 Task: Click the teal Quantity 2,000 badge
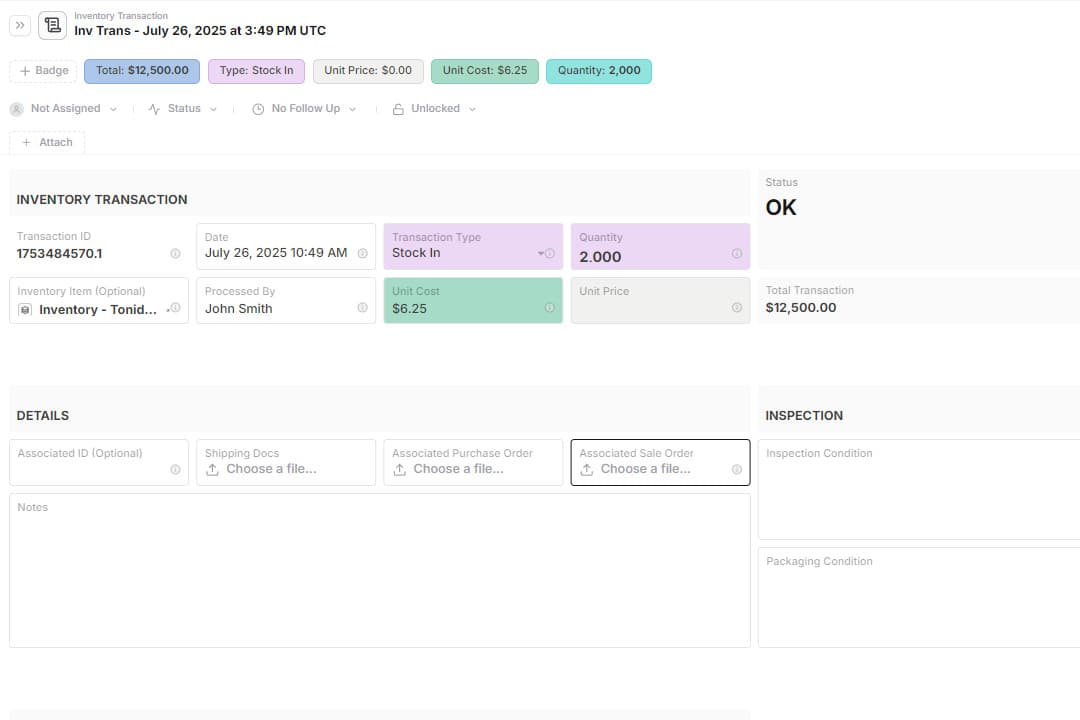coord(599,71)
